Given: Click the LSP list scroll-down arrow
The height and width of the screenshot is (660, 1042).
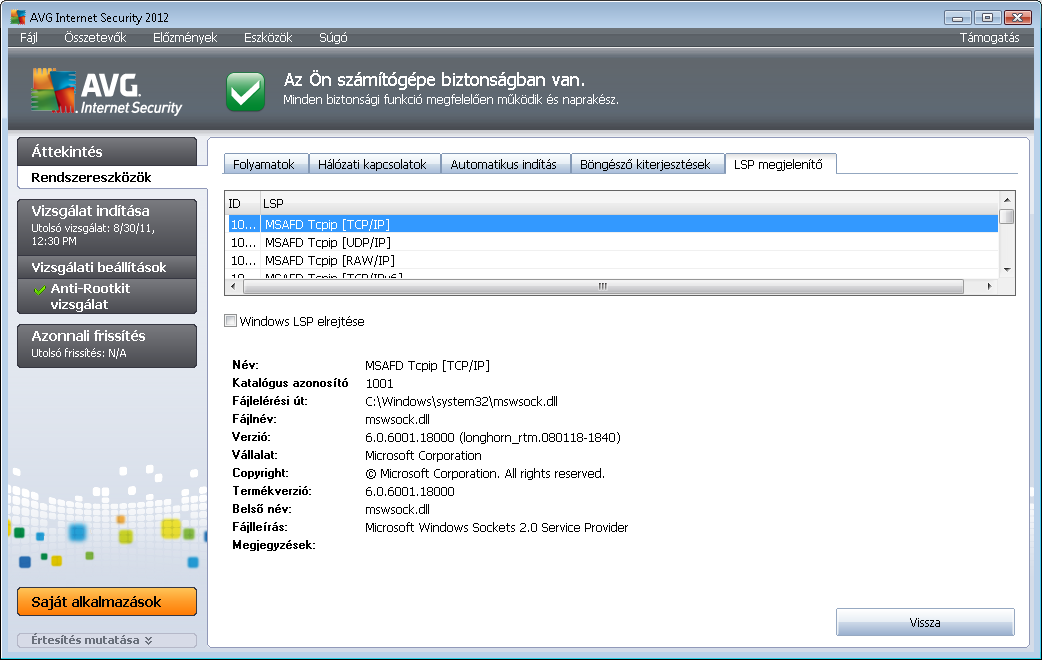Looking at the screenshot, I should point(1007,270).
